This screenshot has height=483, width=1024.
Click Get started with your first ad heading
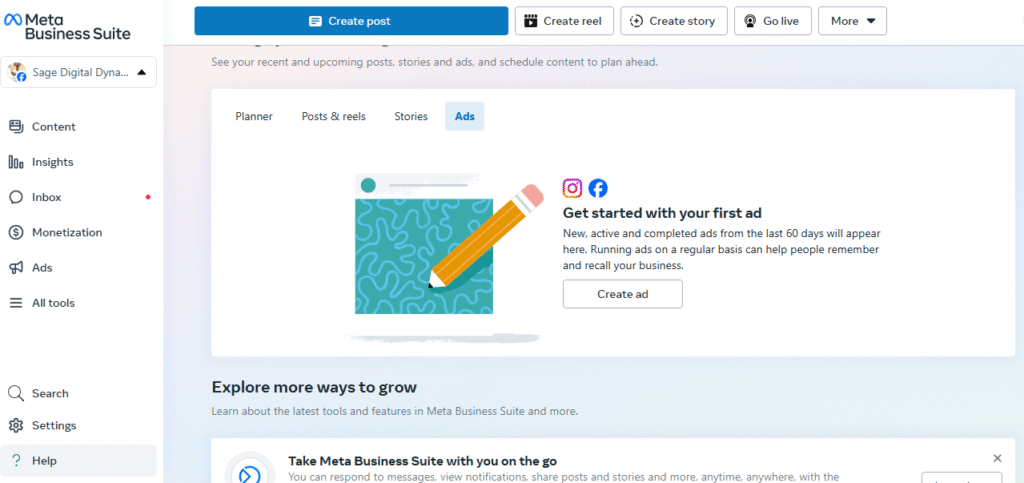[x=662, y=213]
